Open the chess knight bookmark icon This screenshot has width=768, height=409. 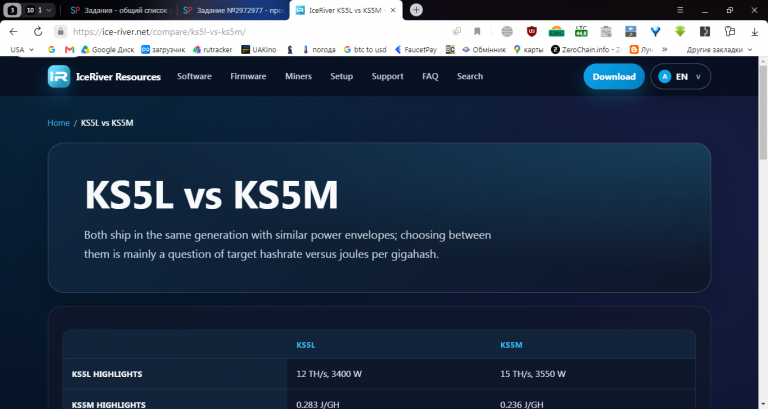(x=290, y=49)
